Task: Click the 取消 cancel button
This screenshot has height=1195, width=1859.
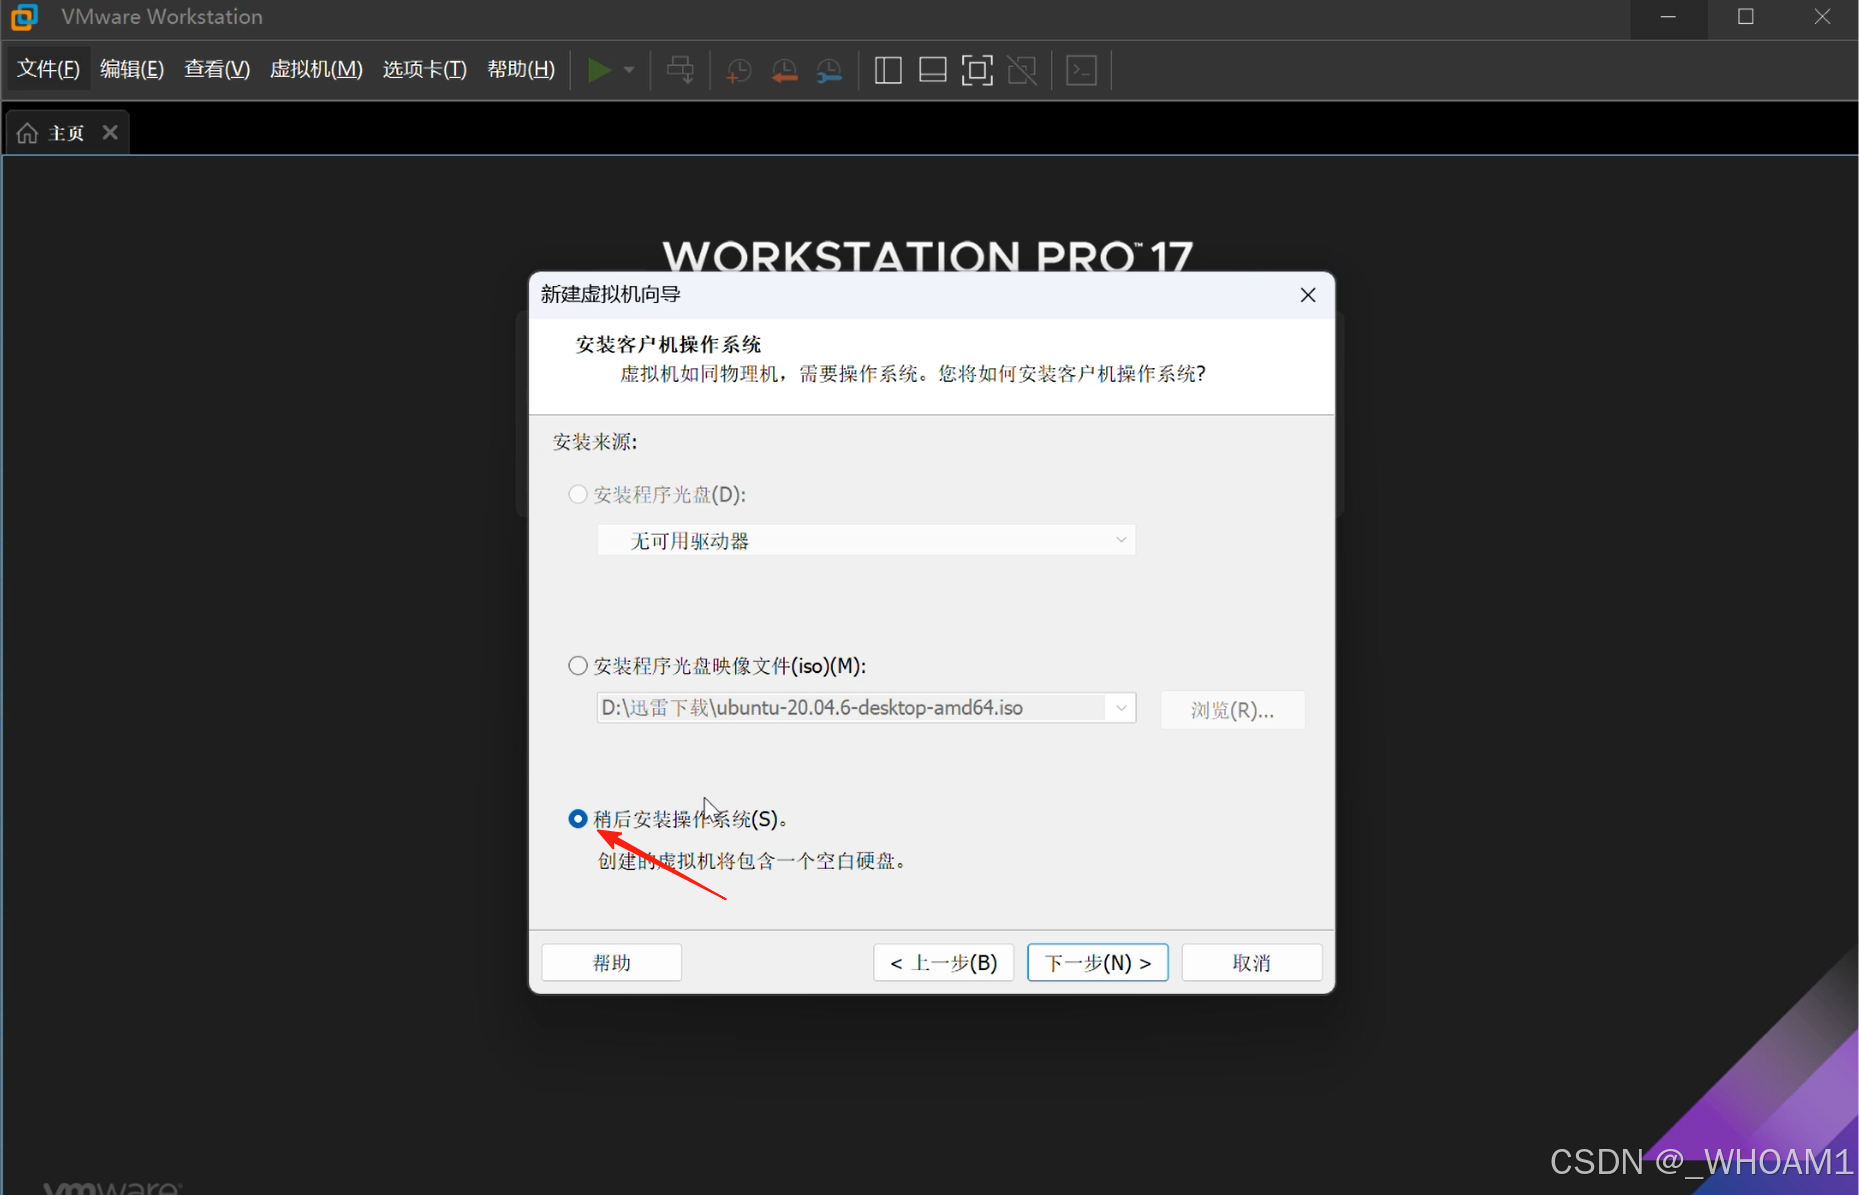Action: pos(1251,962)
